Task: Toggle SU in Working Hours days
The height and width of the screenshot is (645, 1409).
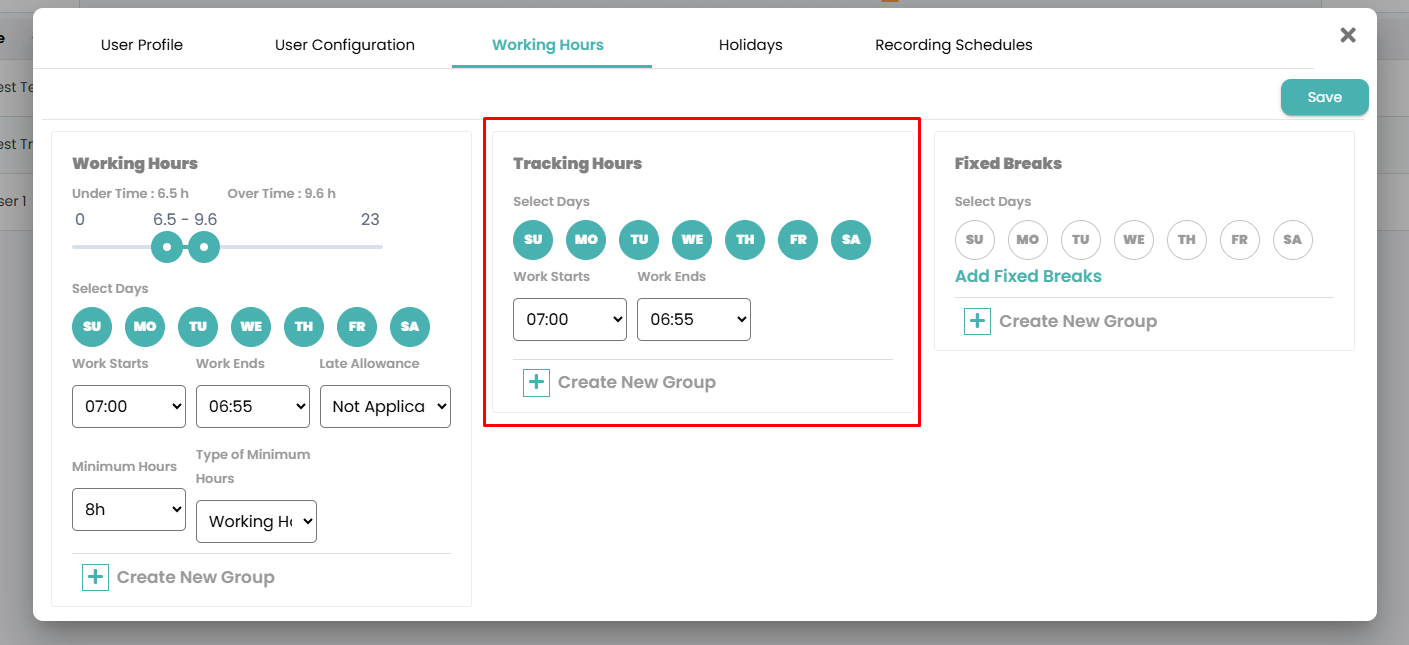Action: [92, 327]
